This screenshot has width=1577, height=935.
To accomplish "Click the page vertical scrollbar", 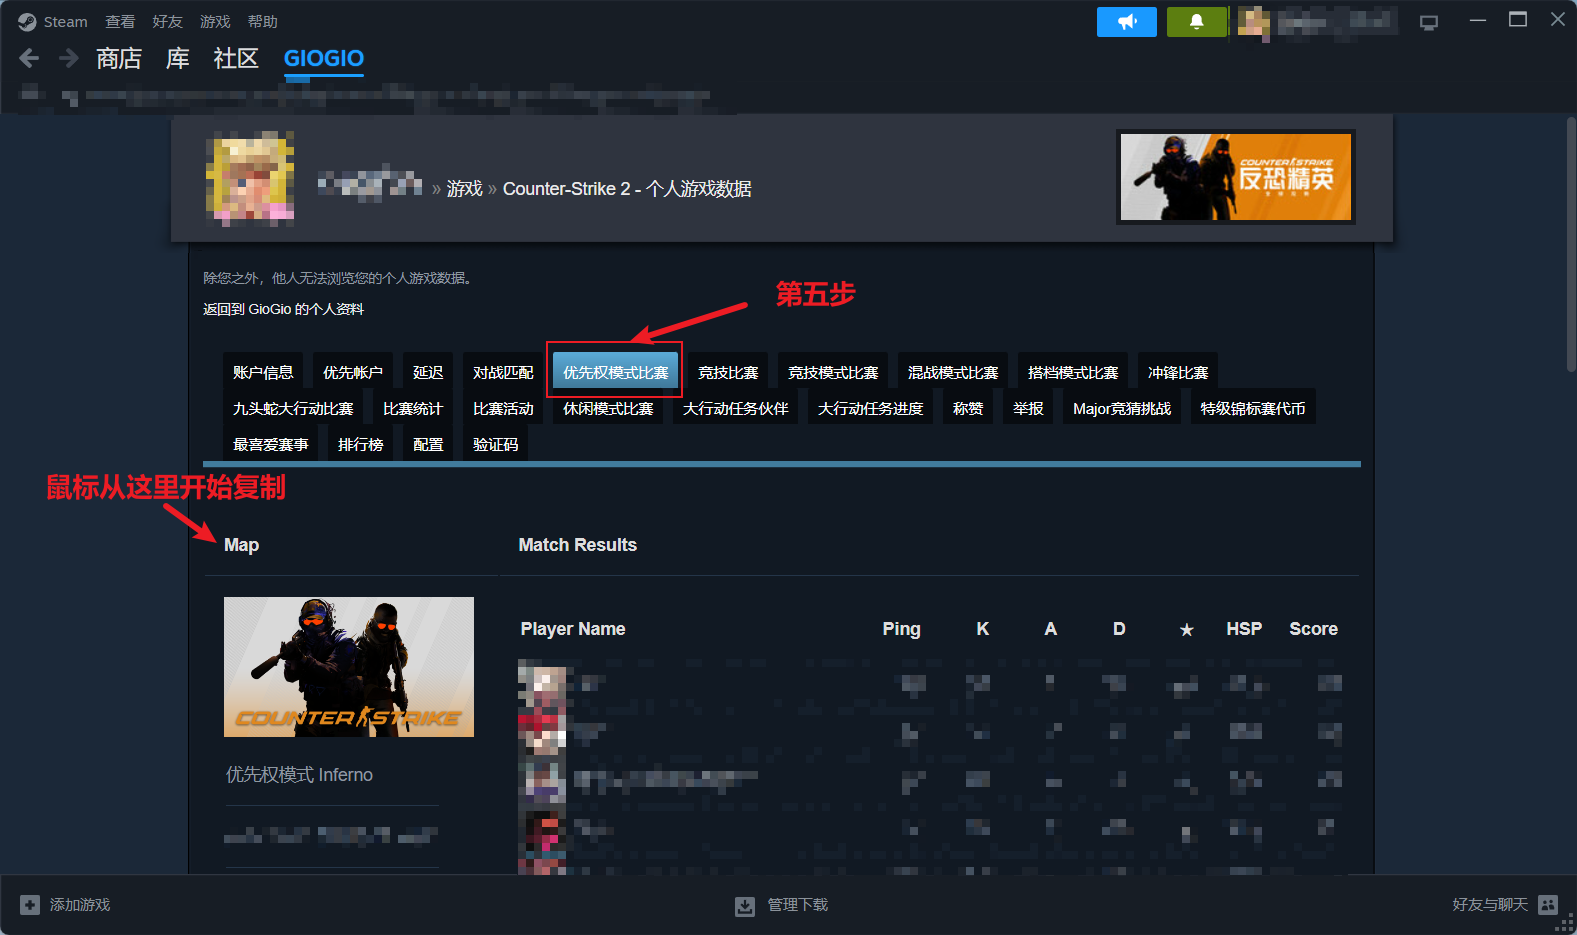I will (x=1570, y=246).
